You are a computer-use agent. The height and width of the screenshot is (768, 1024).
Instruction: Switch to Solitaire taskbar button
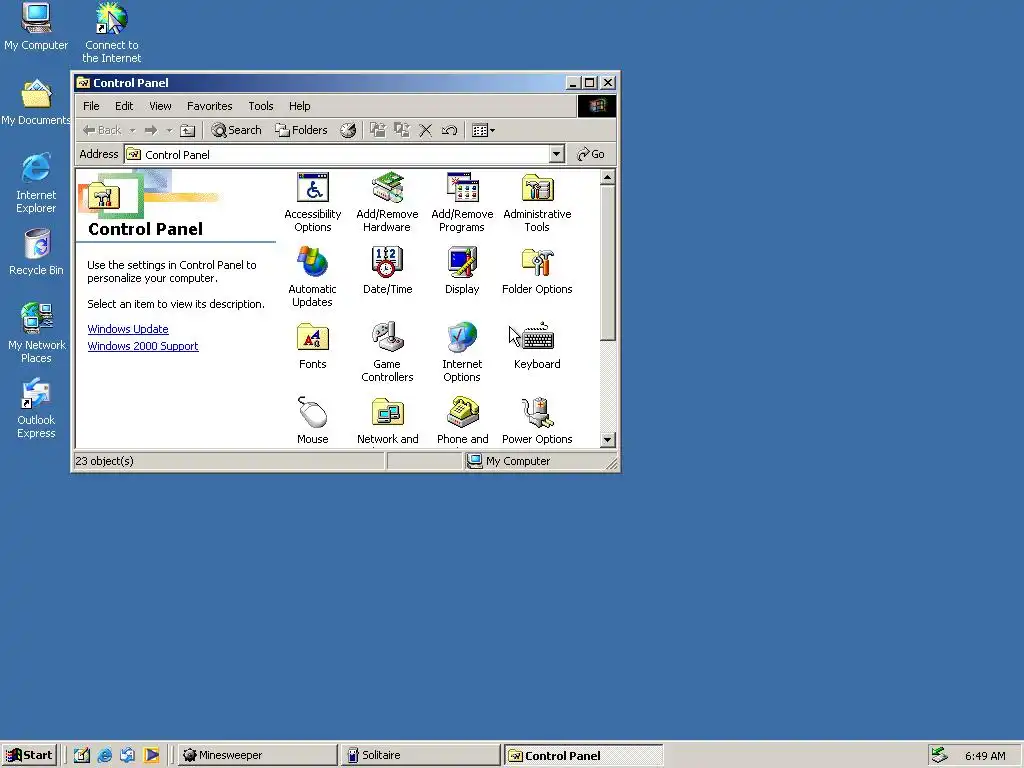click(419, 755)
